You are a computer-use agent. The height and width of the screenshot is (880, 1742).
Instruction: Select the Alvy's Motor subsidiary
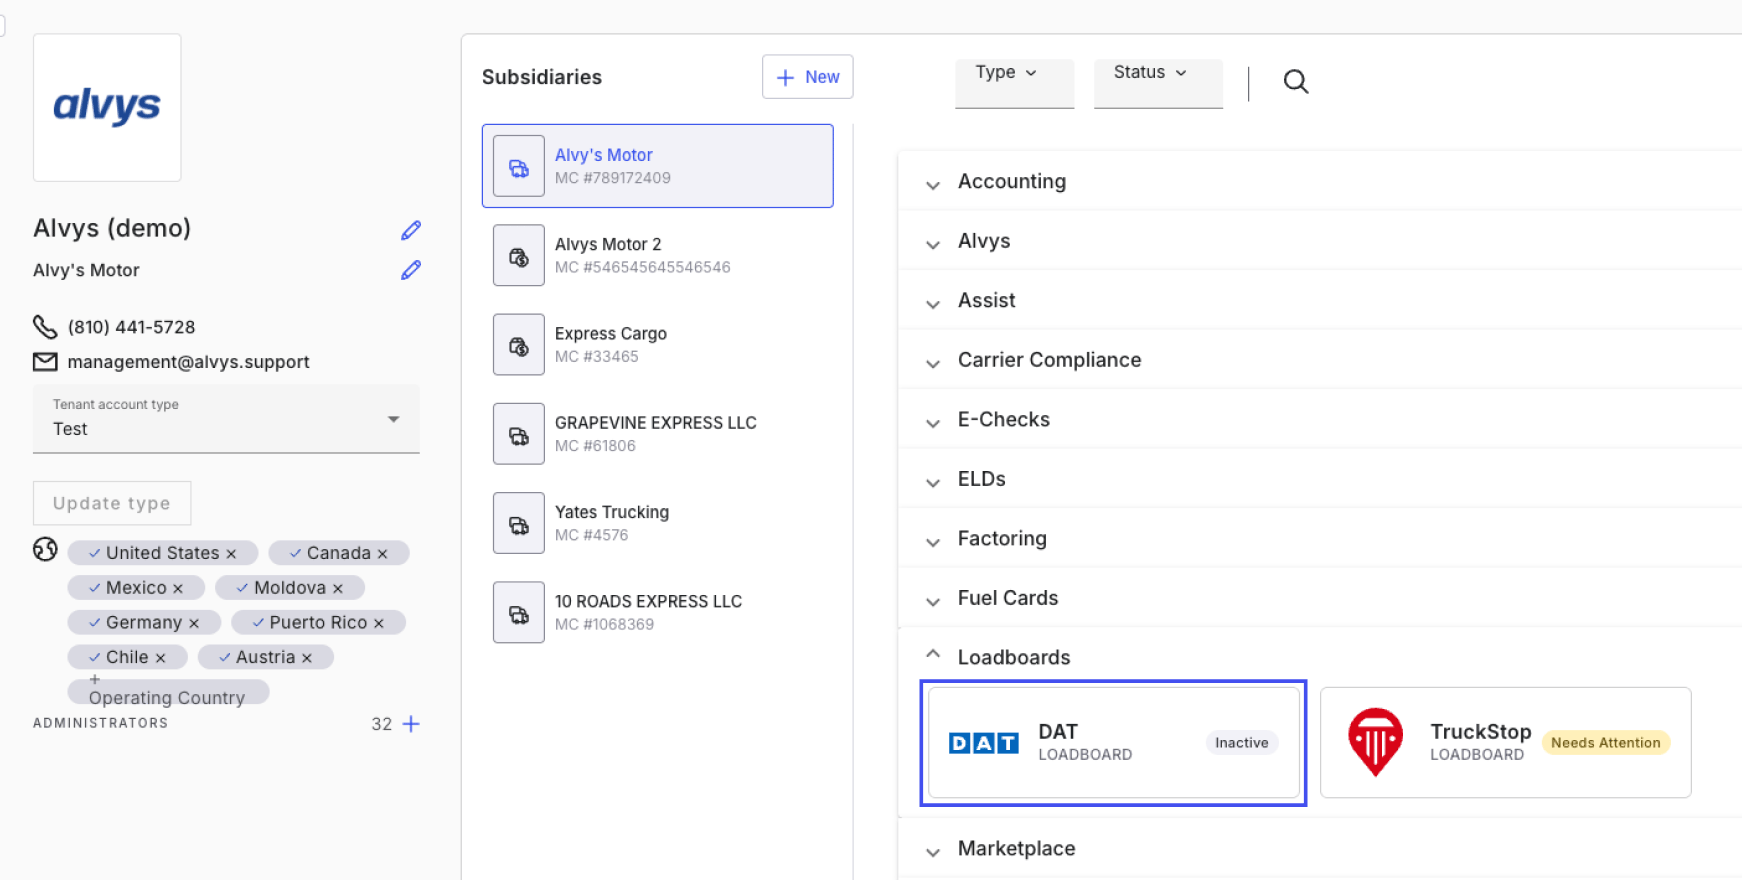(658, 166)
